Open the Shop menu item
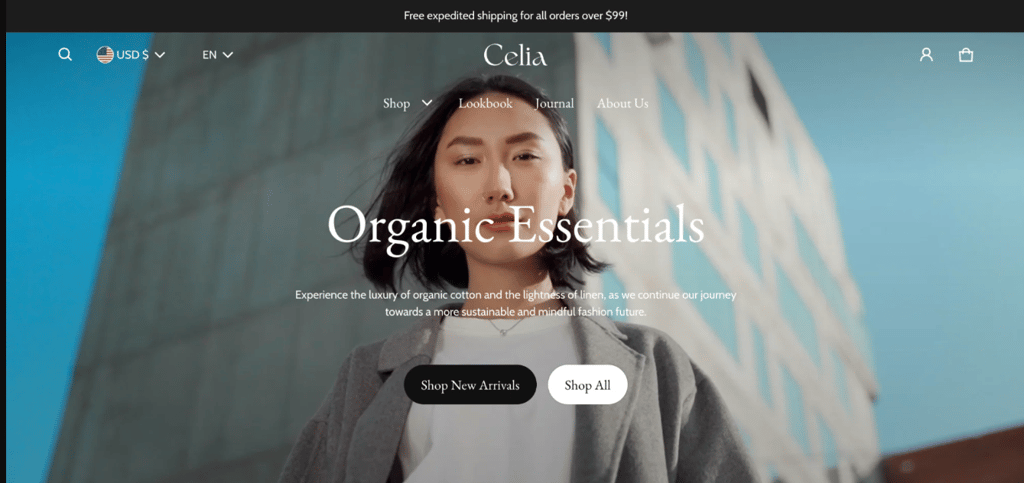1024x483 pixels. pos(396,103)
